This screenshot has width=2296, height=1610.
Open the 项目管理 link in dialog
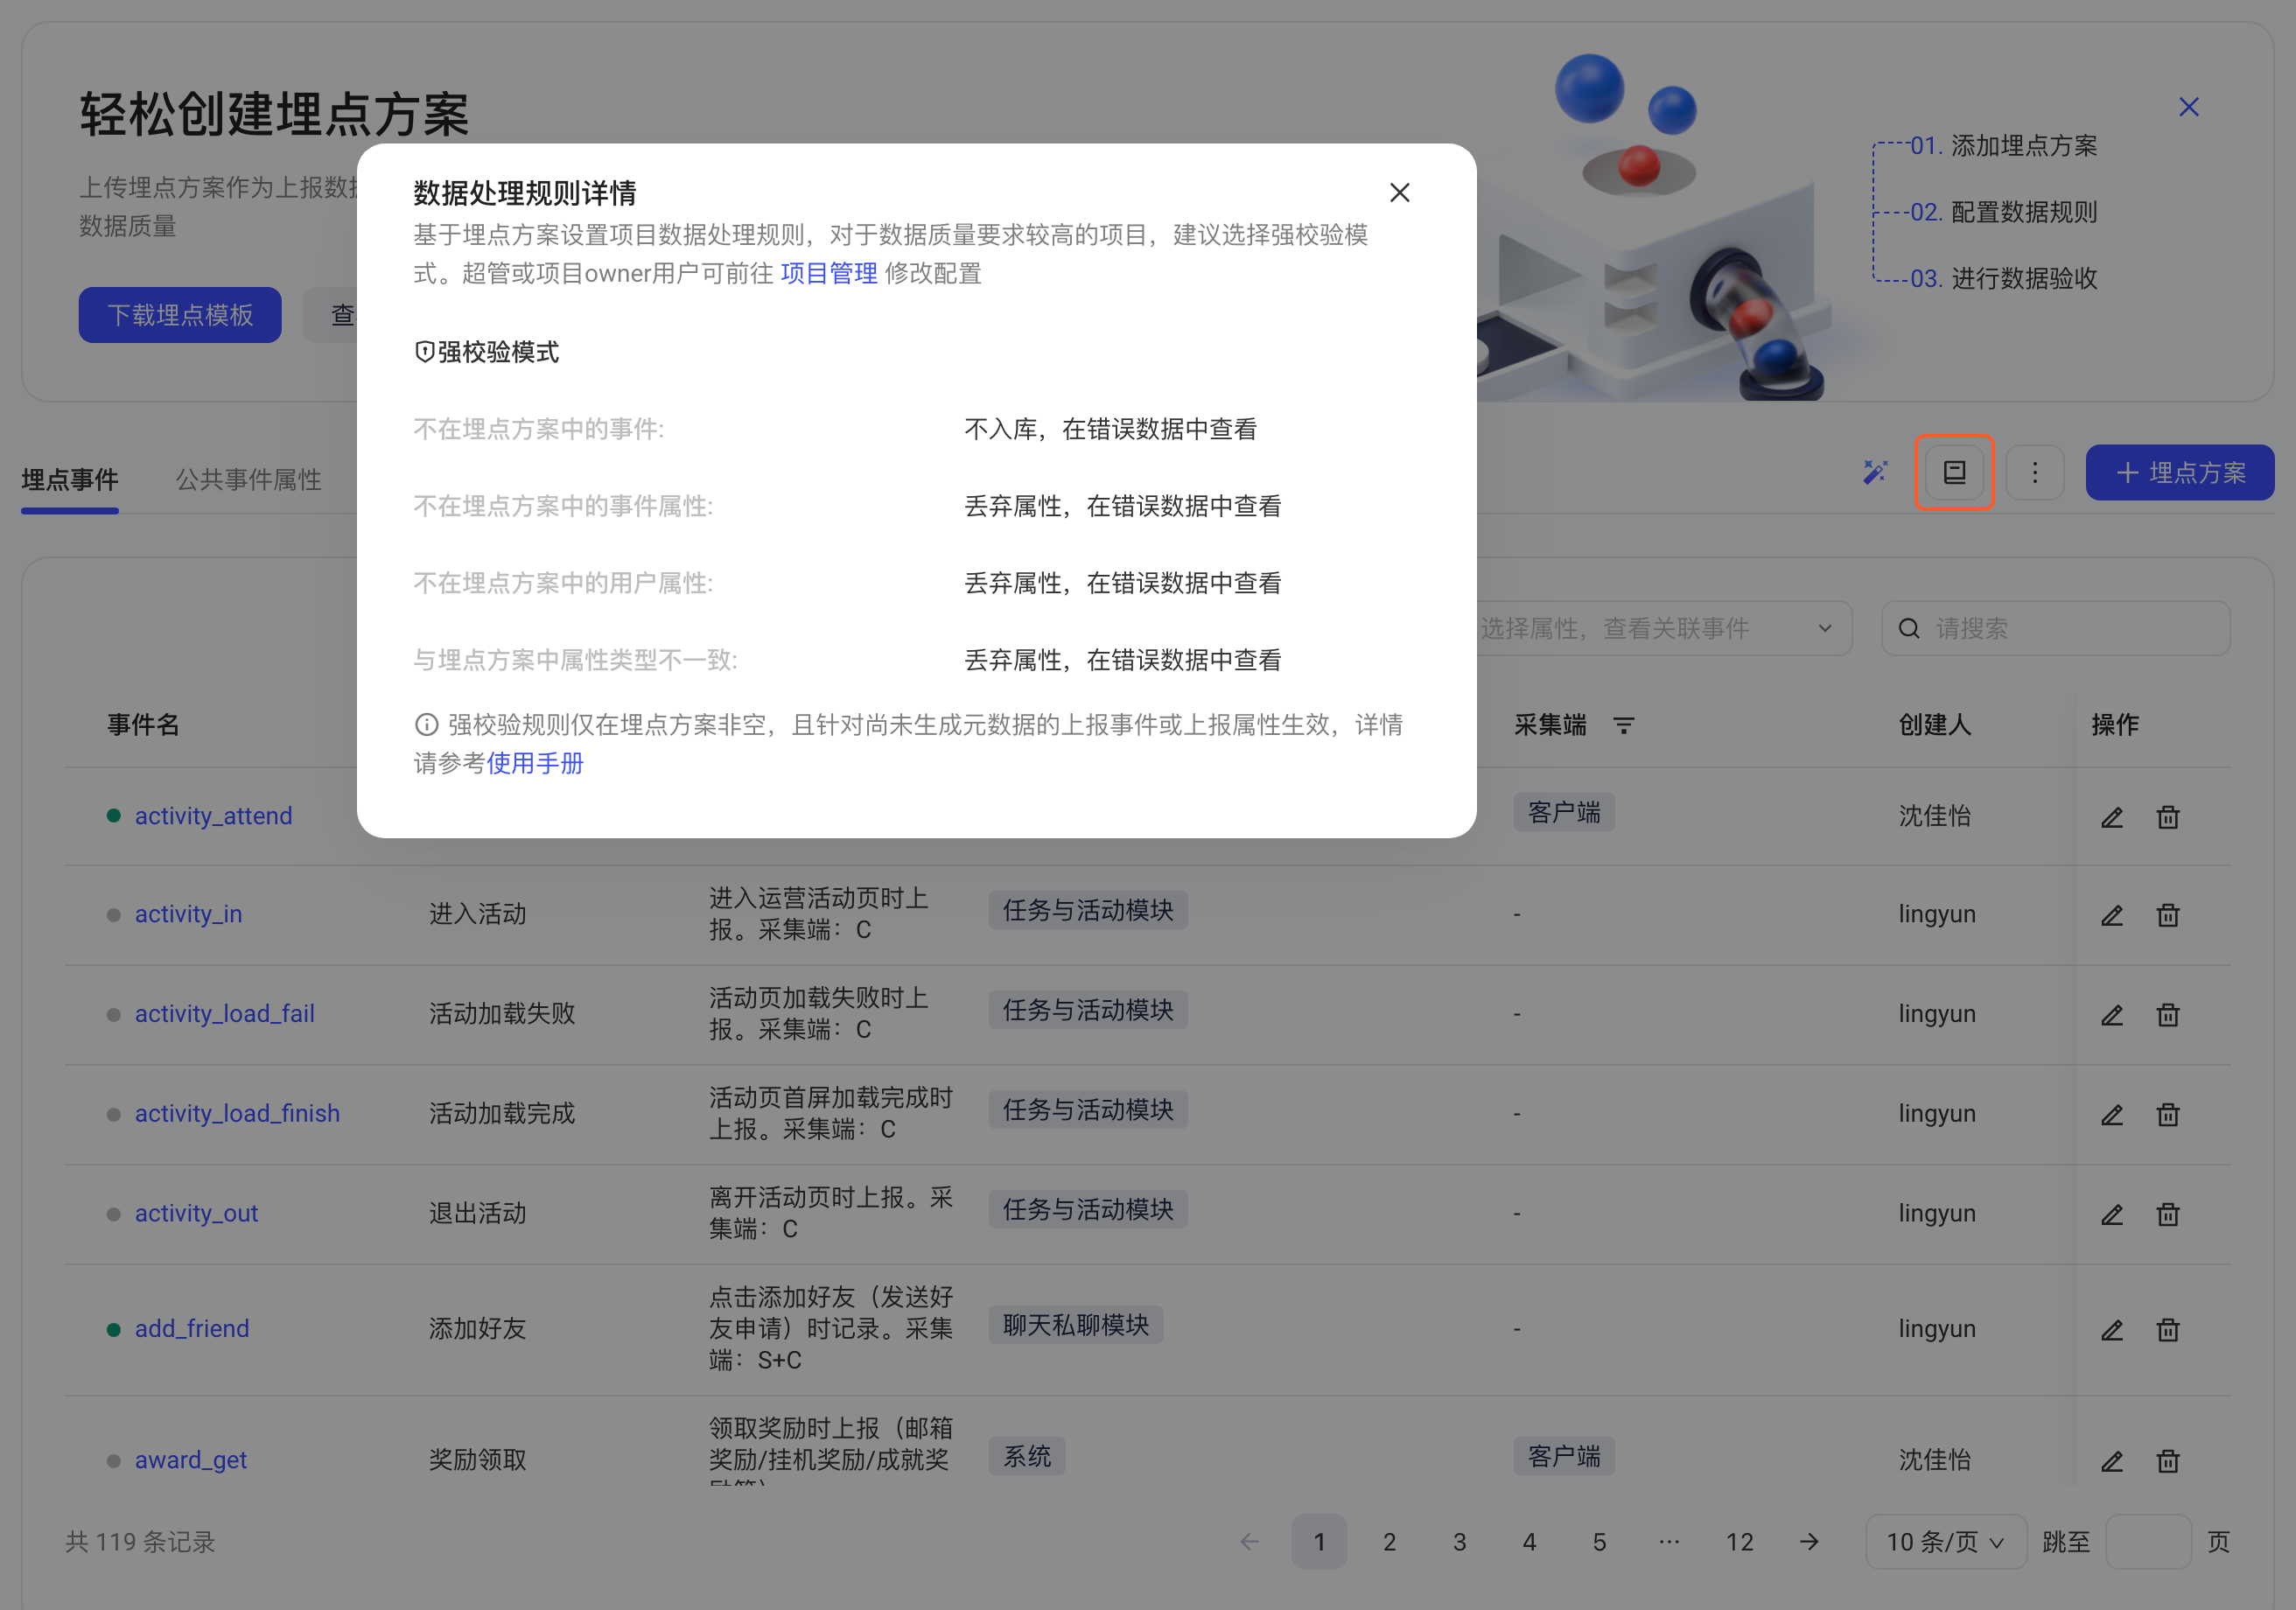pos(828,273)
